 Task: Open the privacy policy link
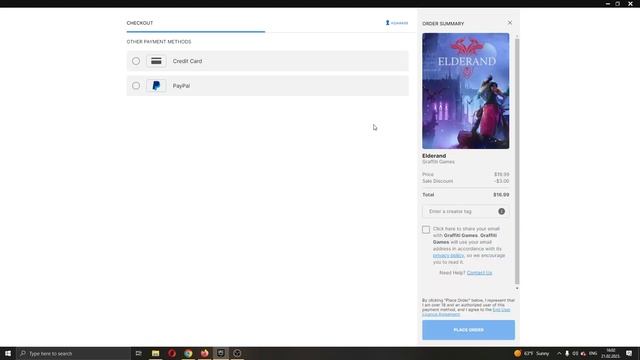[448, 256]
